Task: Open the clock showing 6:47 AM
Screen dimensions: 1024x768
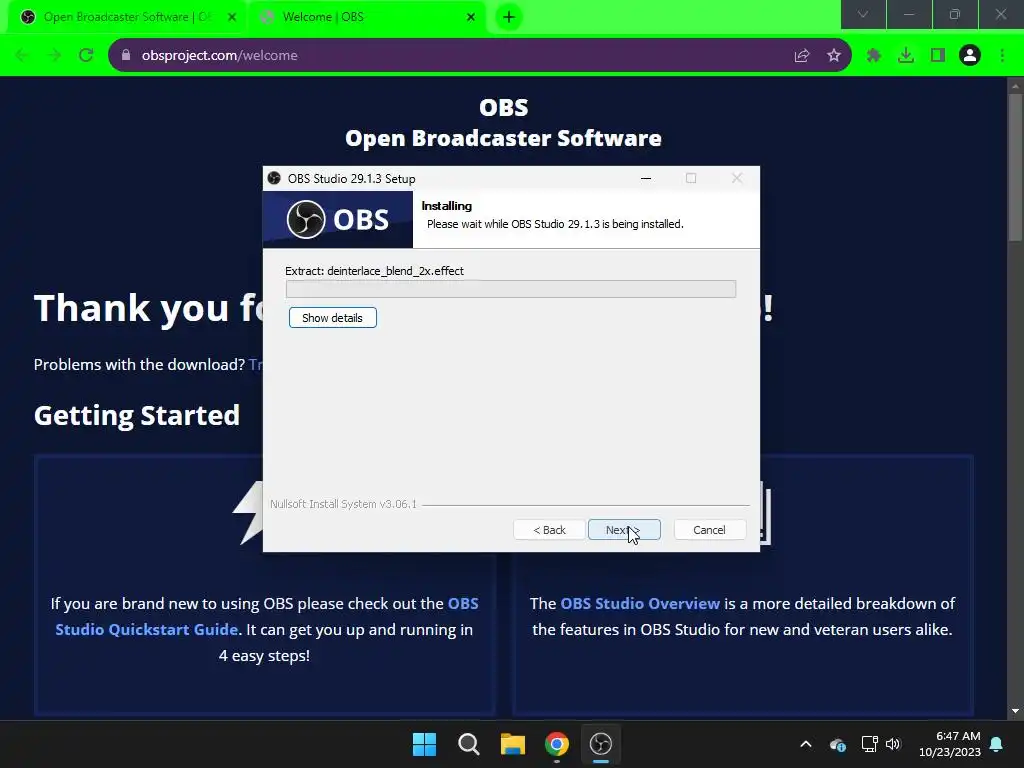Action: tap(950, 744)
